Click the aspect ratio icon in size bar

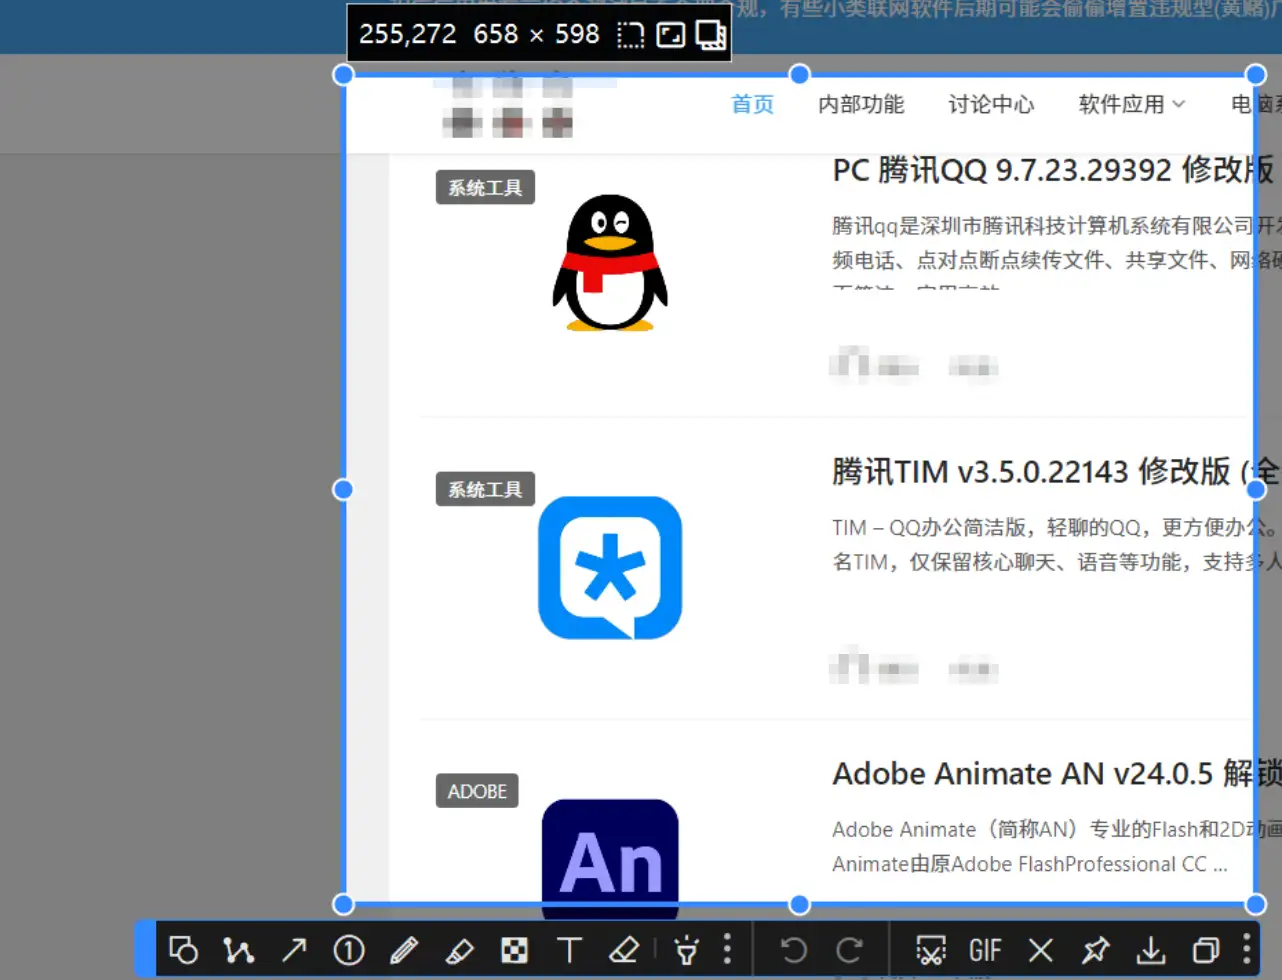[x=671, y=35]
